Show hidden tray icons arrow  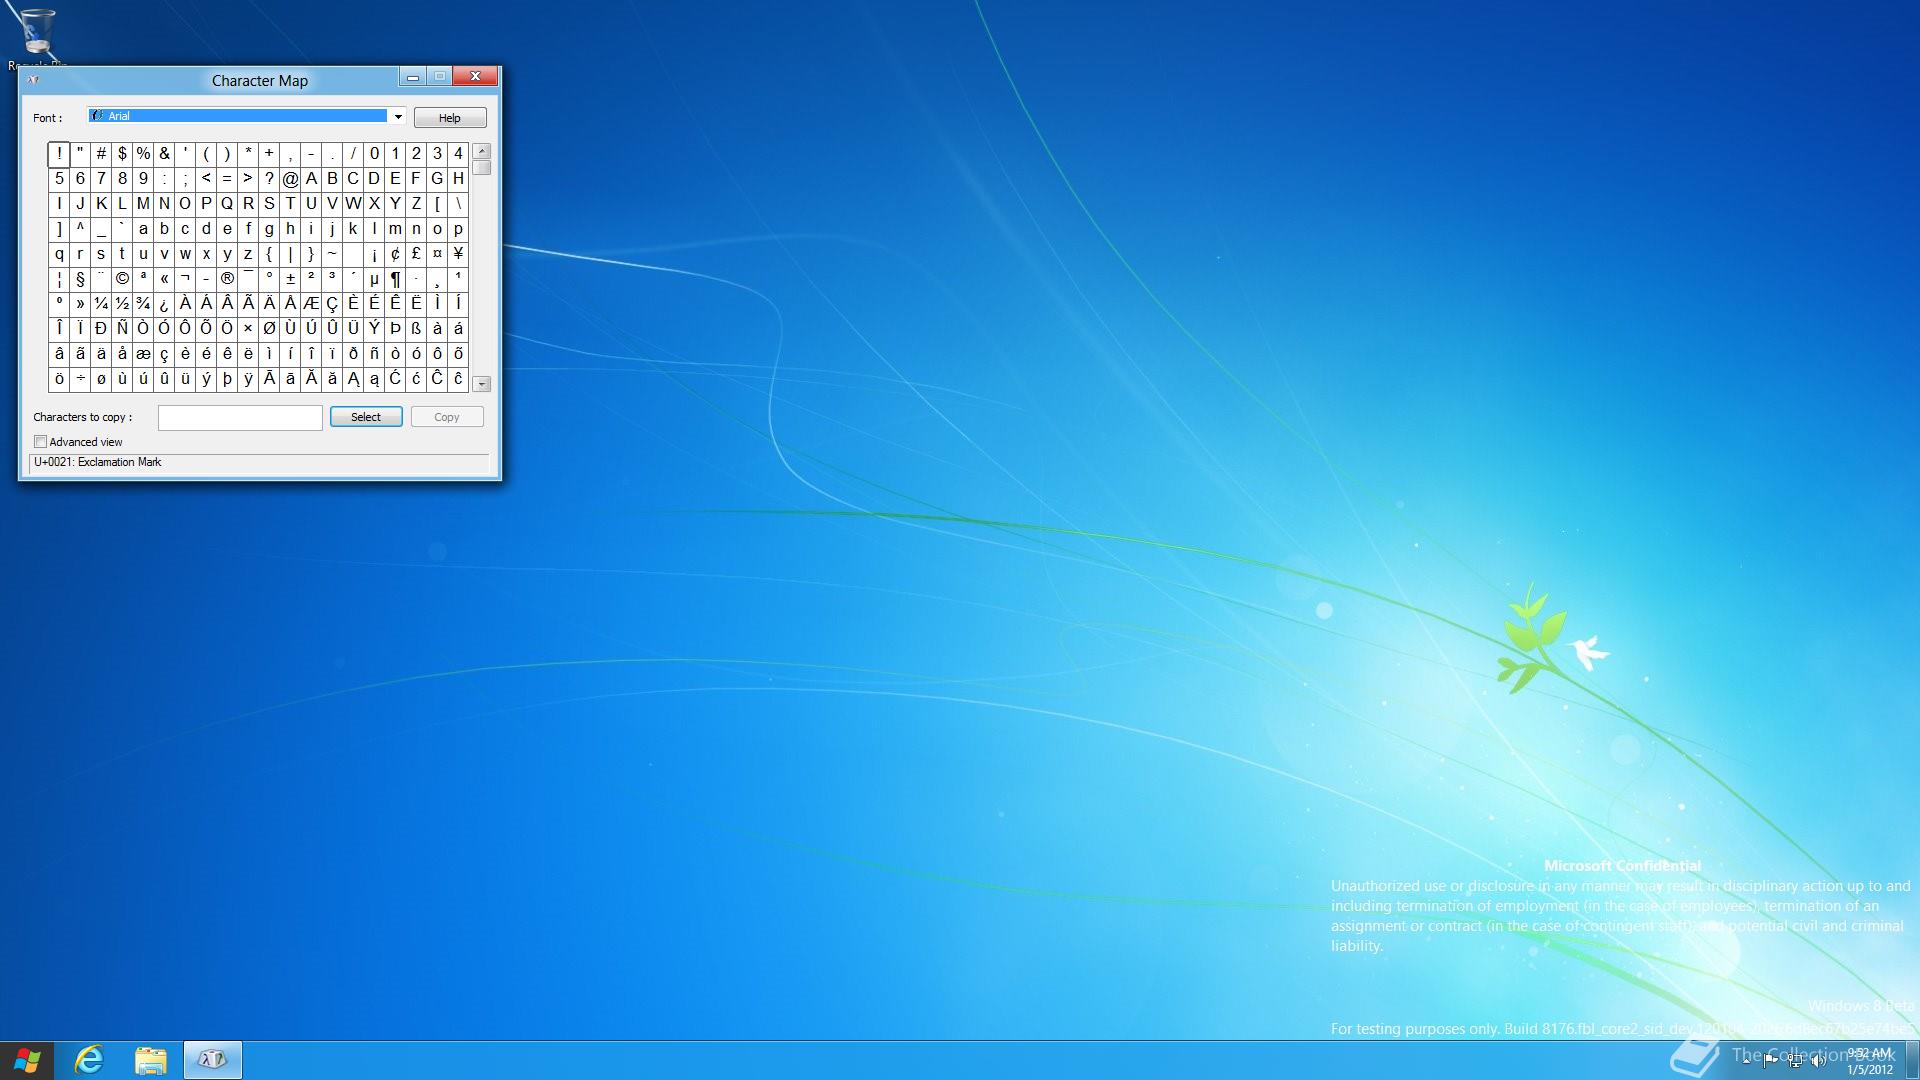click(1747, 1061)
